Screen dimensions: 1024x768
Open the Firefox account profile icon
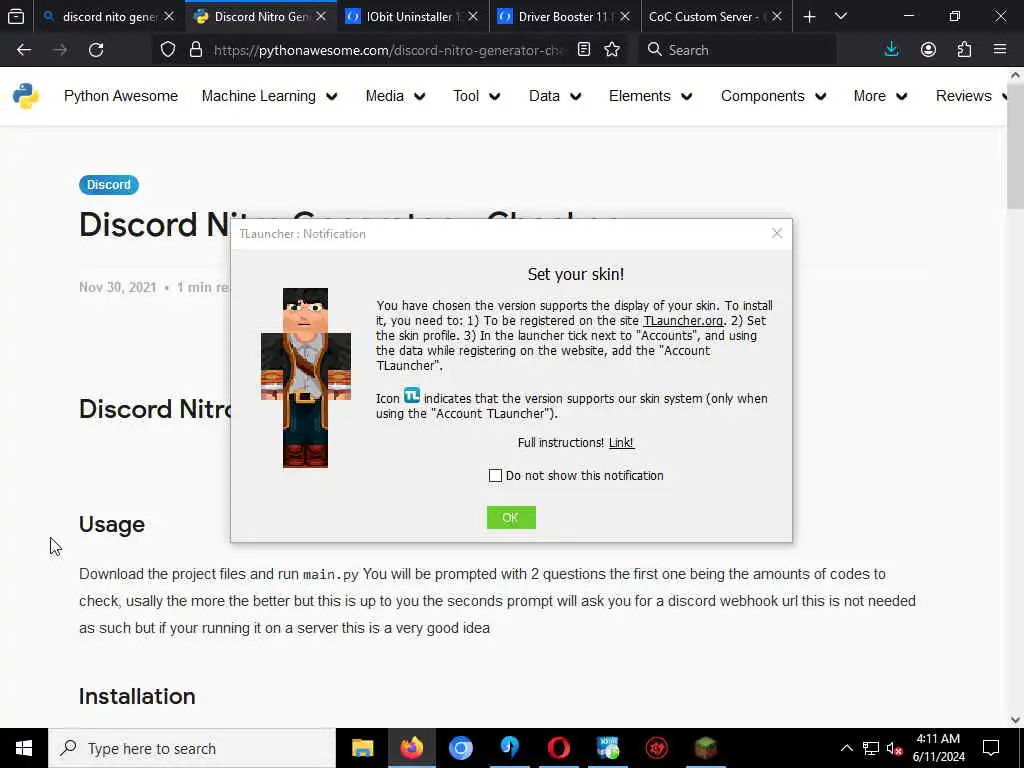928,50
